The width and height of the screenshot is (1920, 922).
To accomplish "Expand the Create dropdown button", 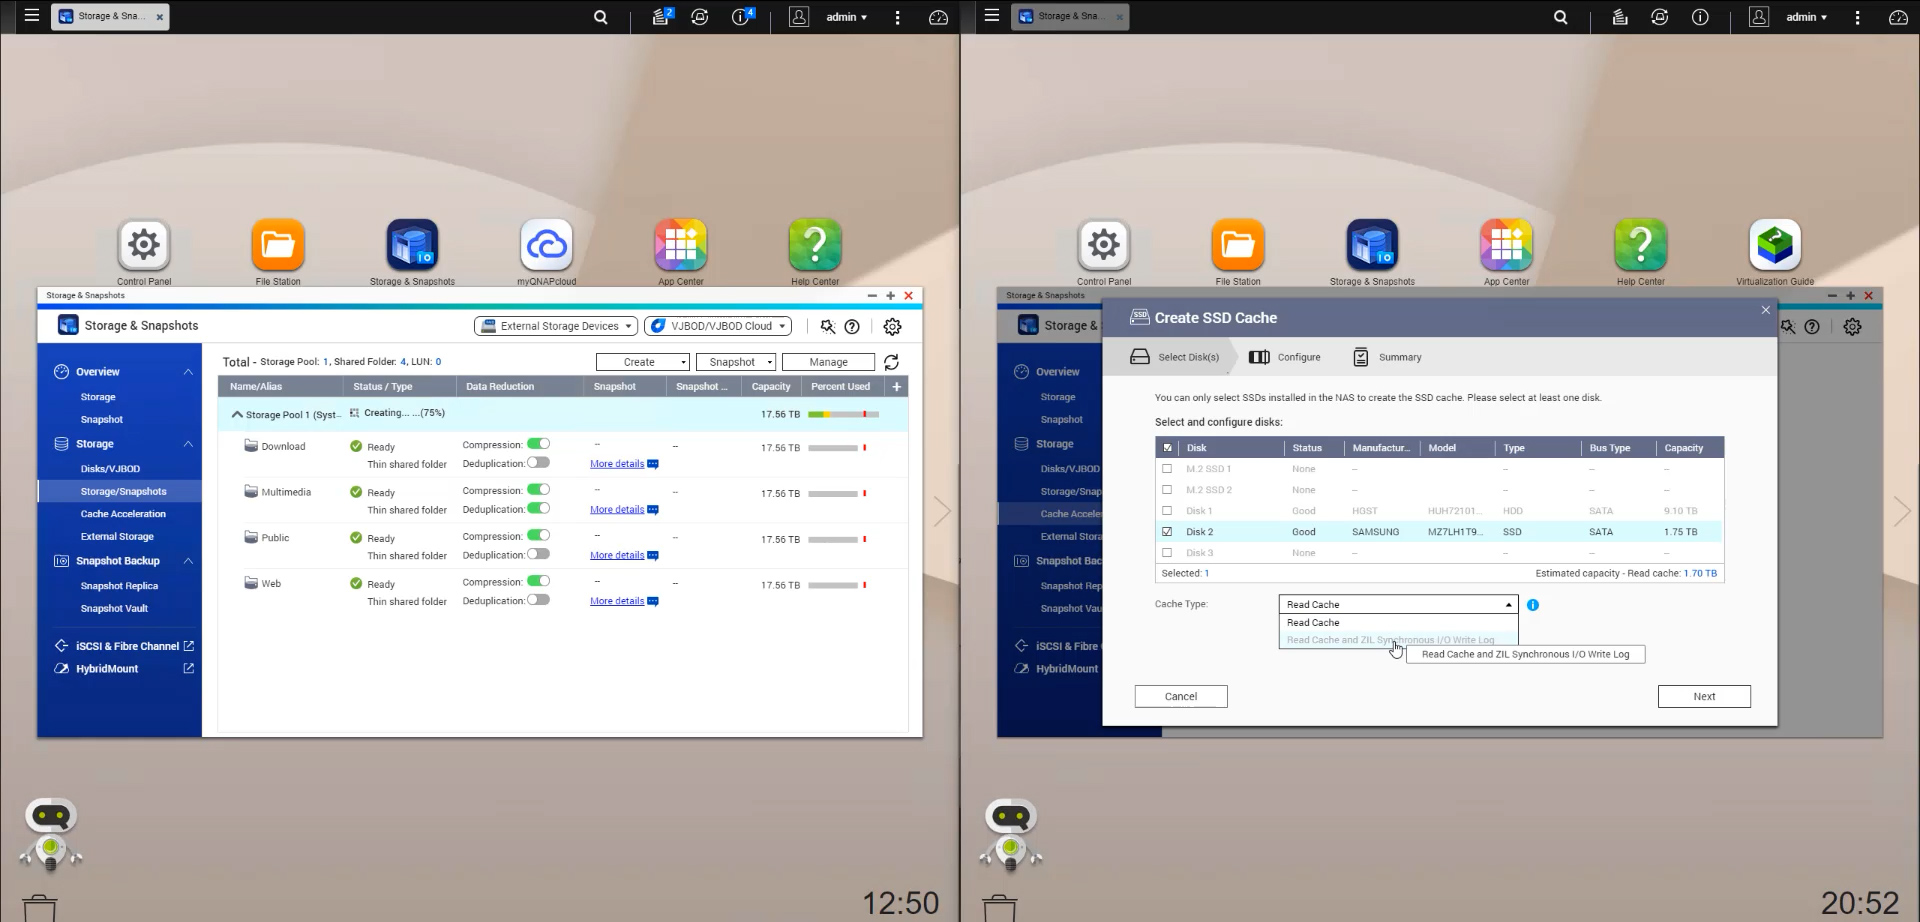I will 642,362.
